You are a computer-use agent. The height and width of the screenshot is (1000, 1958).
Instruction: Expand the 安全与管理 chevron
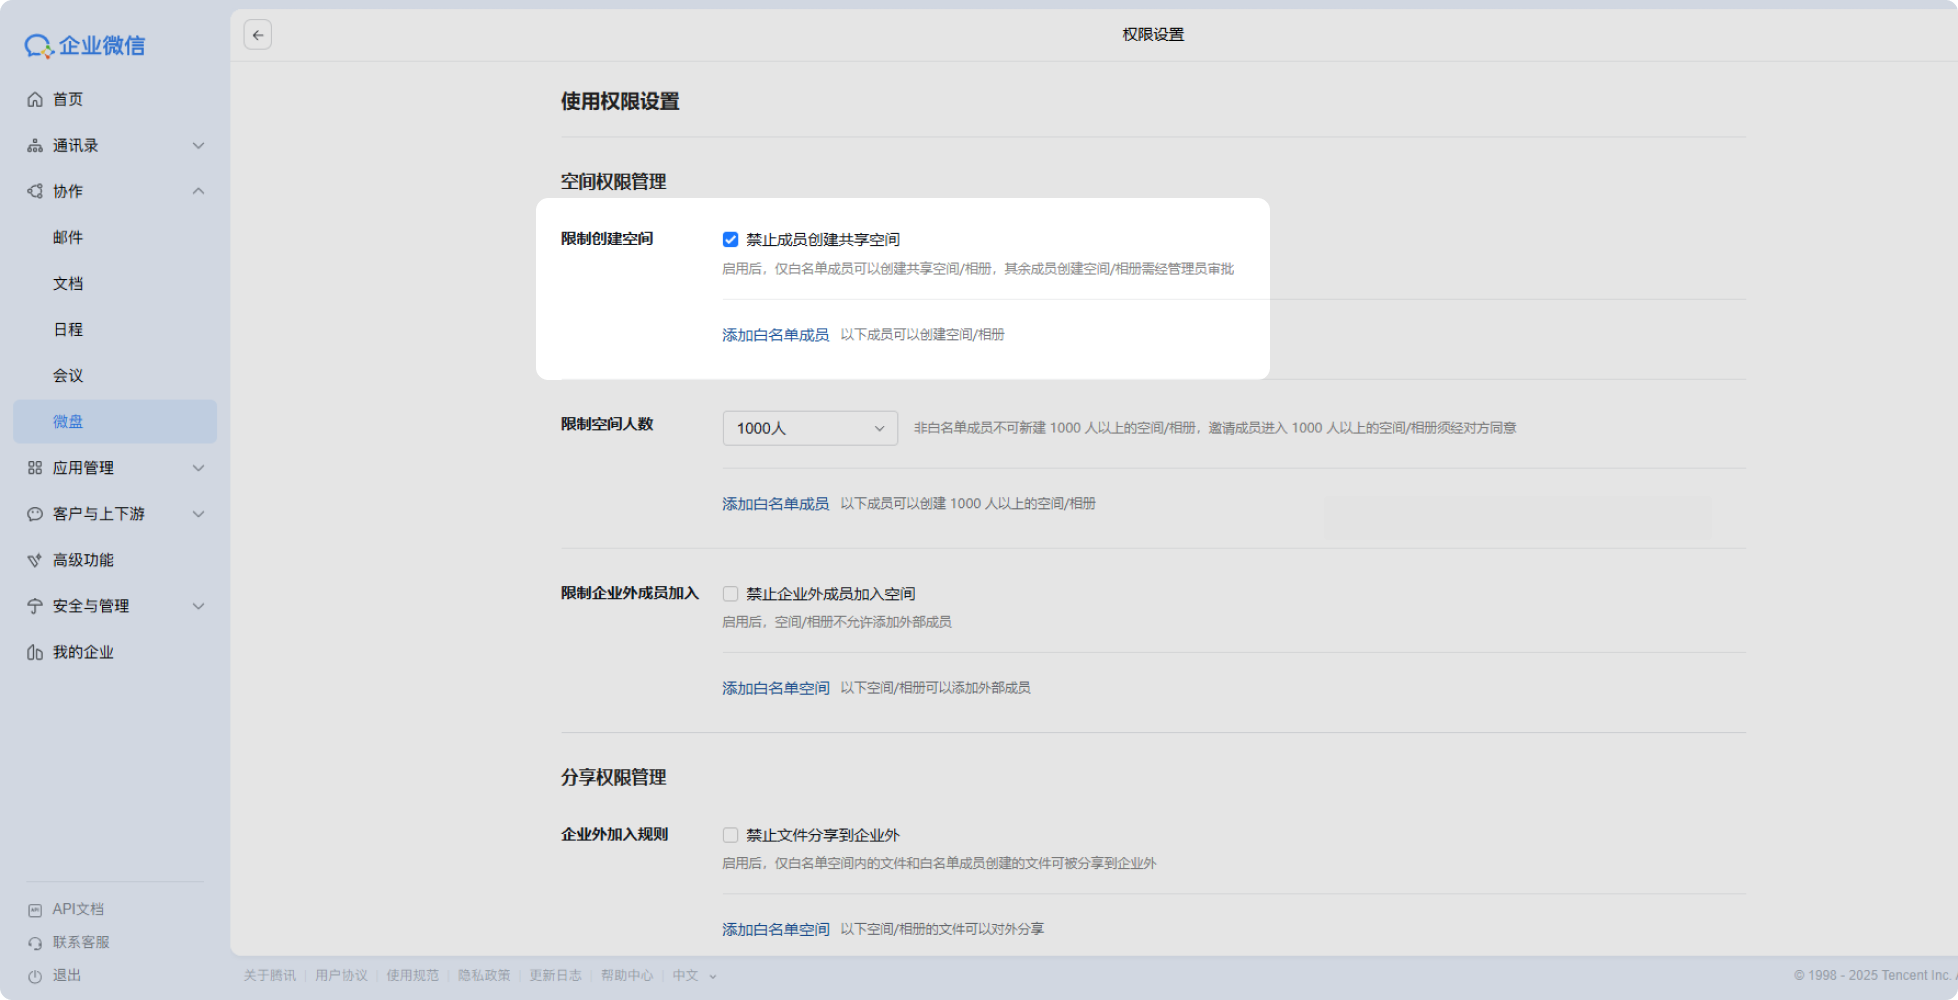tap(198, 605)
